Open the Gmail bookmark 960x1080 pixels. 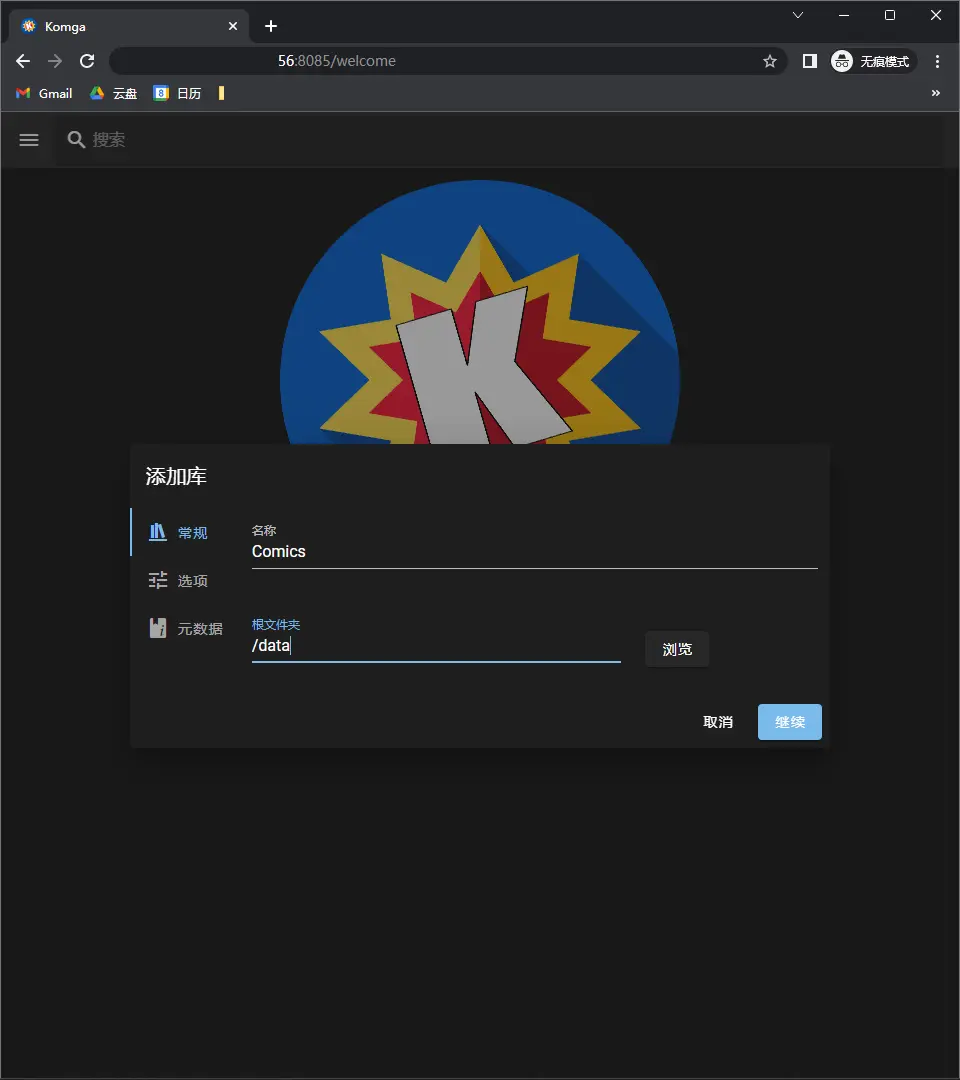click(x=44, y=94)
